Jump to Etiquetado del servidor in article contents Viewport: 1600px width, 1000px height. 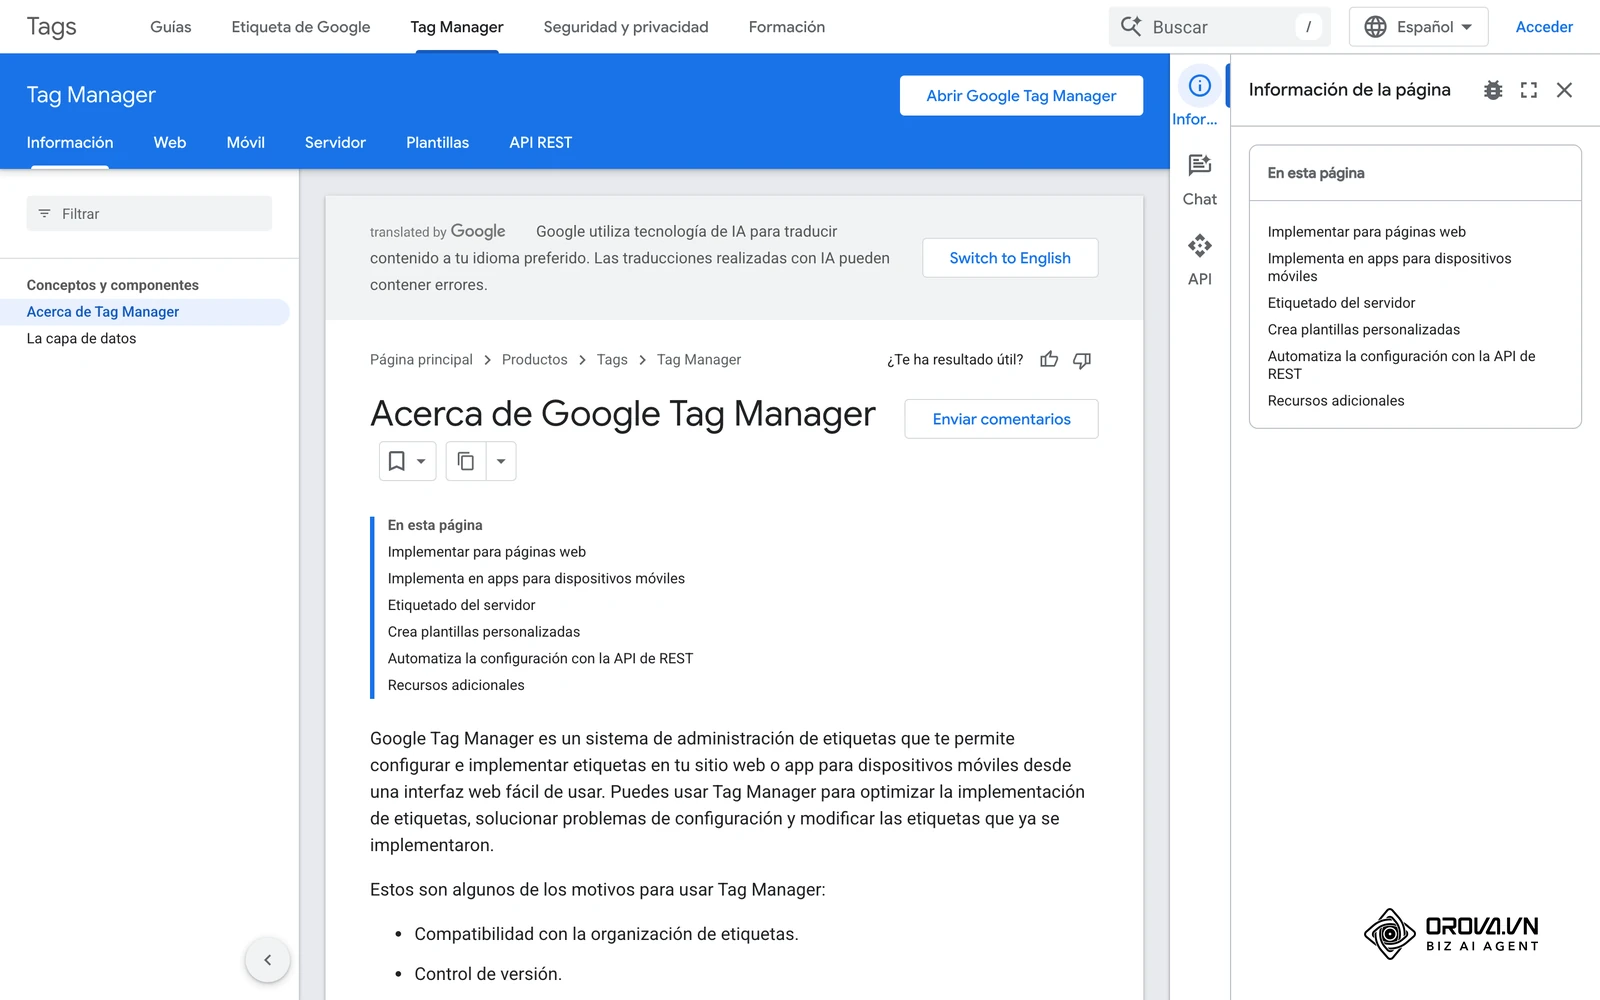coord(462,605)
